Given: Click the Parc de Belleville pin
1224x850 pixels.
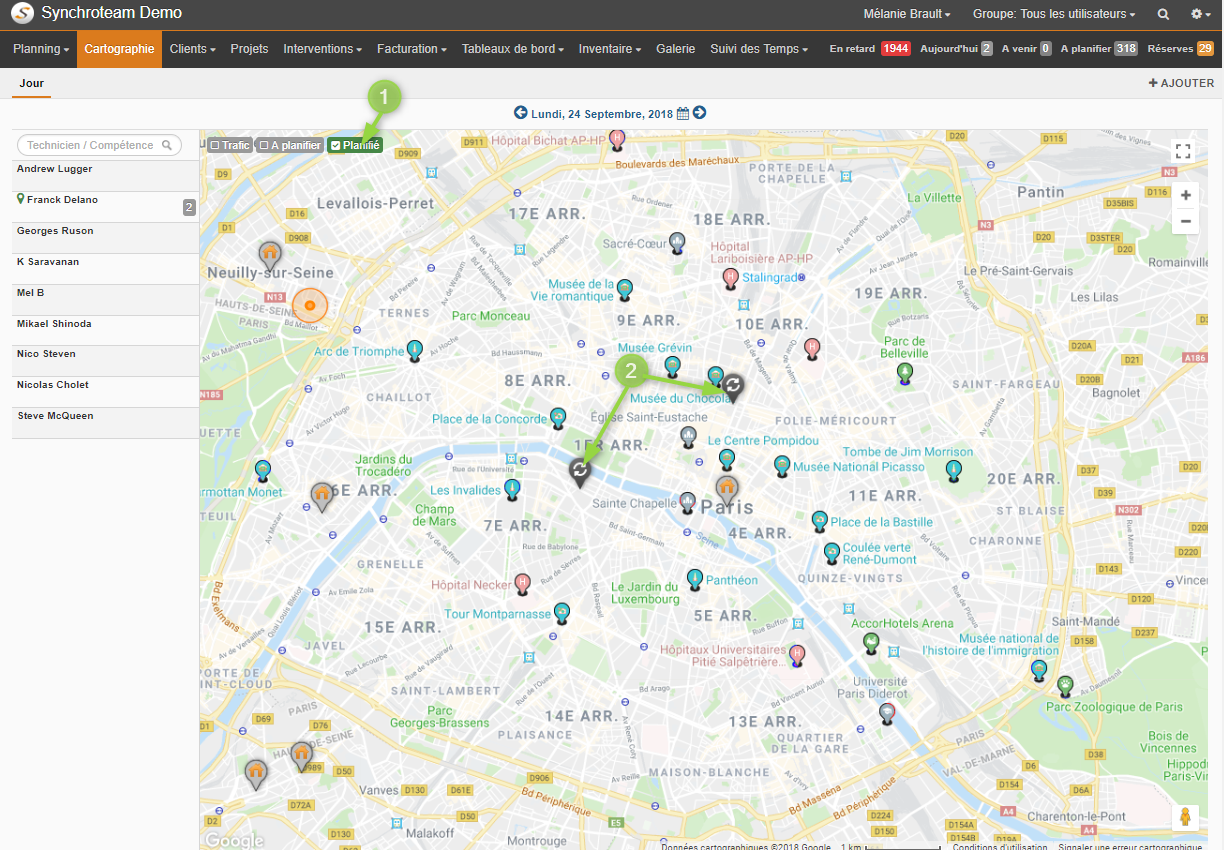Looking at the screenshot, I should [x=905, y=374].
